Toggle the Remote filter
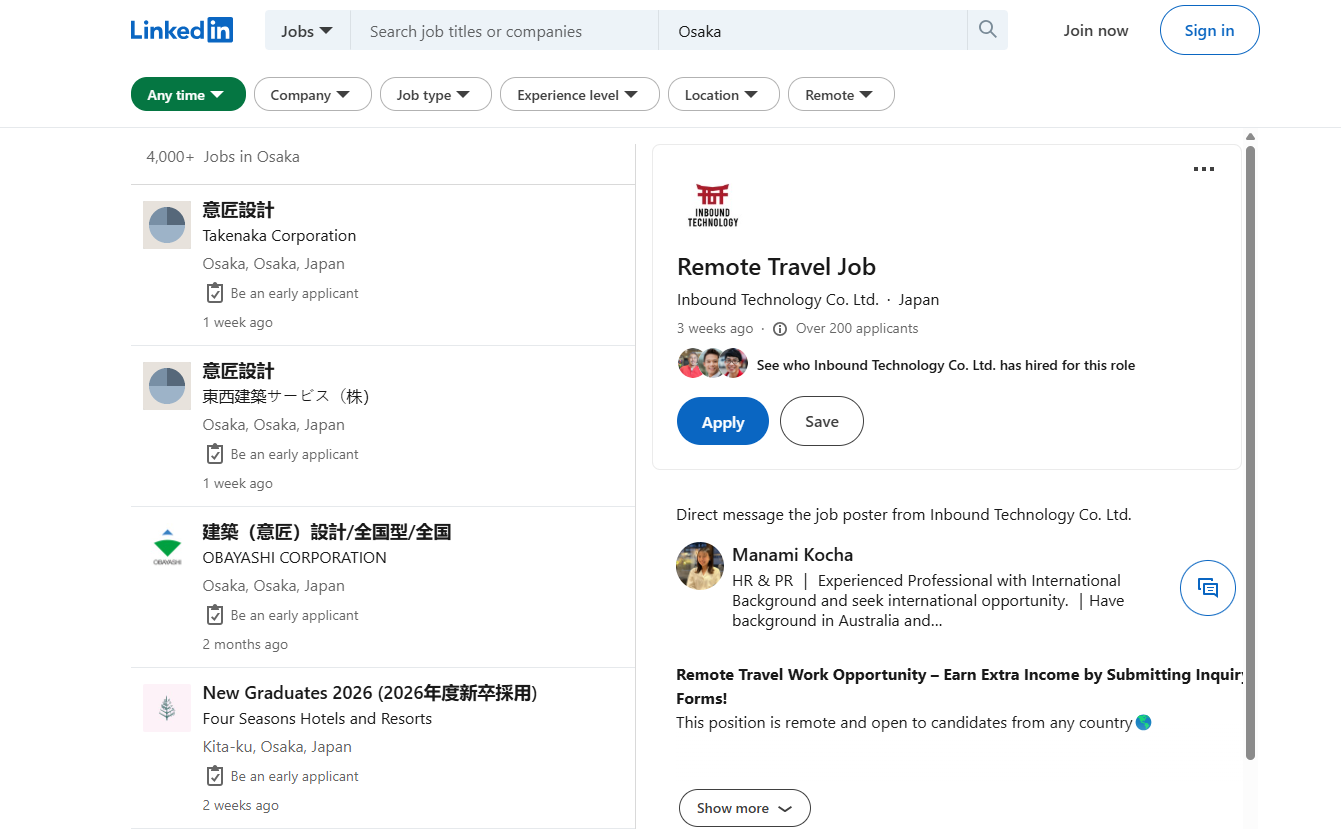The width and height of the screenshot is (1341, 829). [x=841, y=94]
